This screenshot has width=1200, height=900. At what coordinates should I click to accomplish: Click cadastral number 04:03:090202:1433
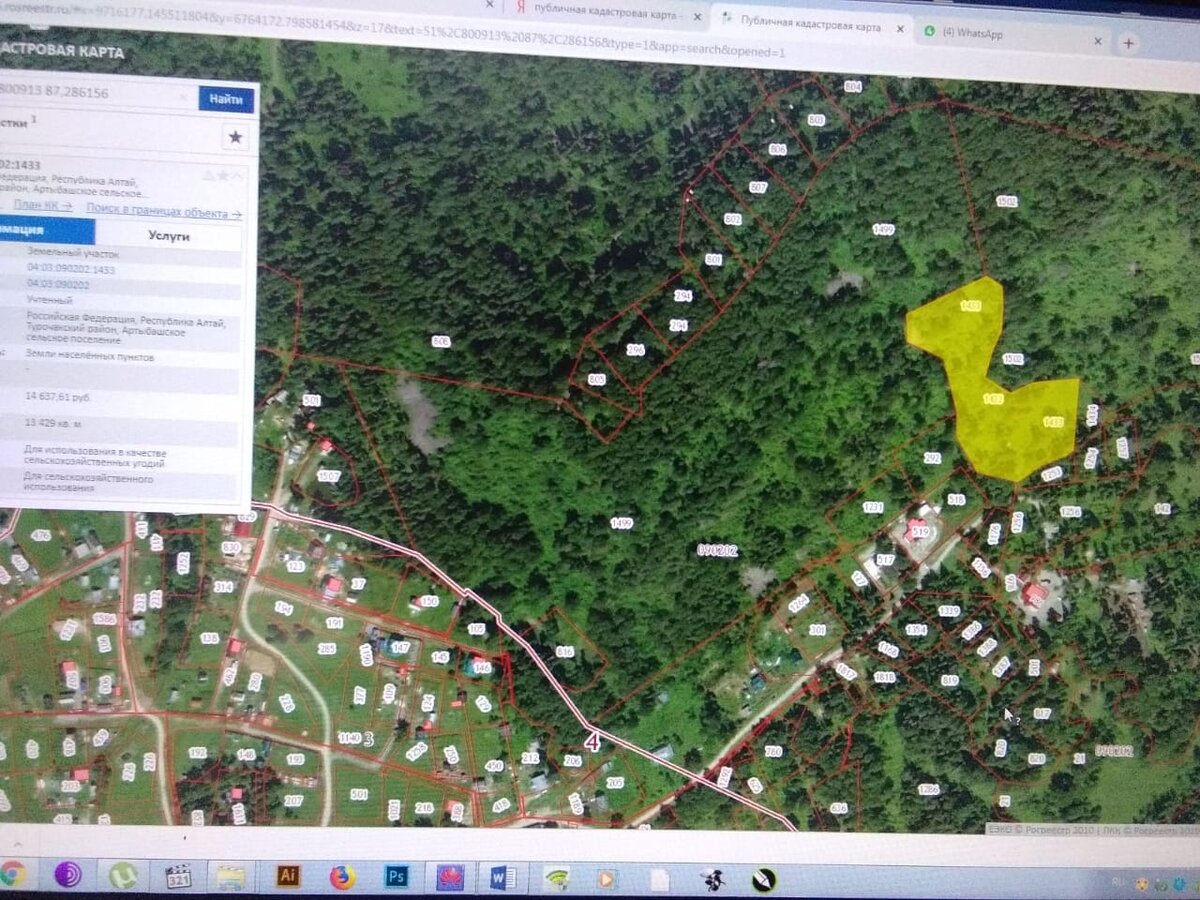70,270
